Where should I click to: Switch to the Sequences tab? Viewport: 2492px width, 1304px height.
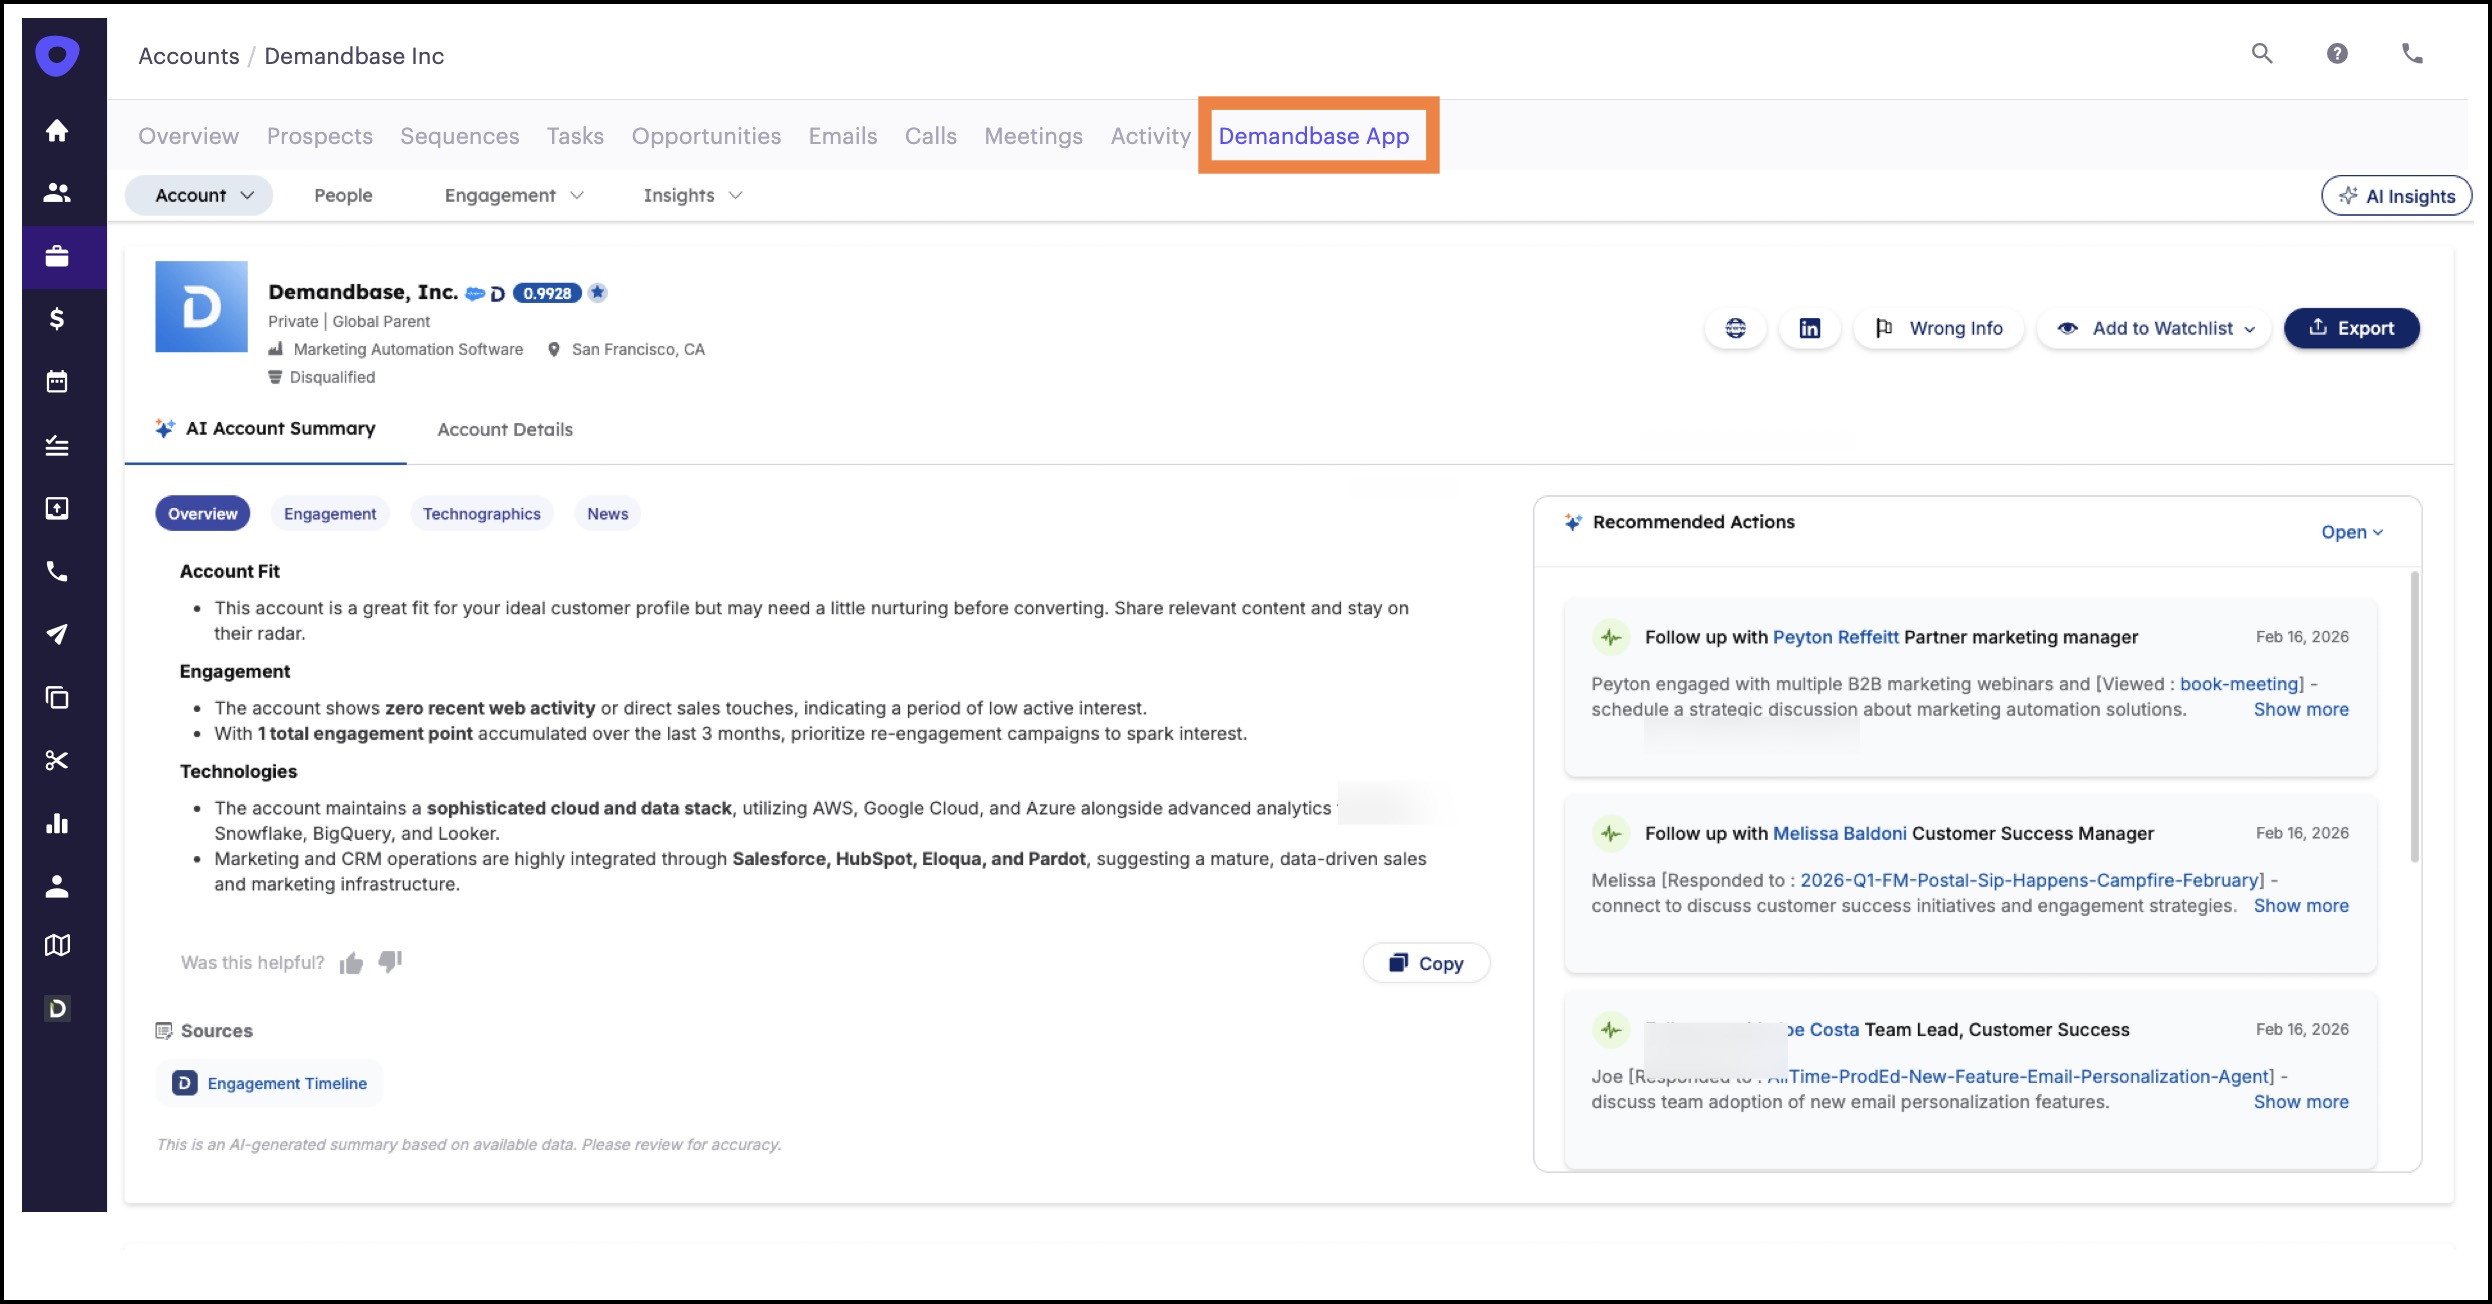(460, 136)
